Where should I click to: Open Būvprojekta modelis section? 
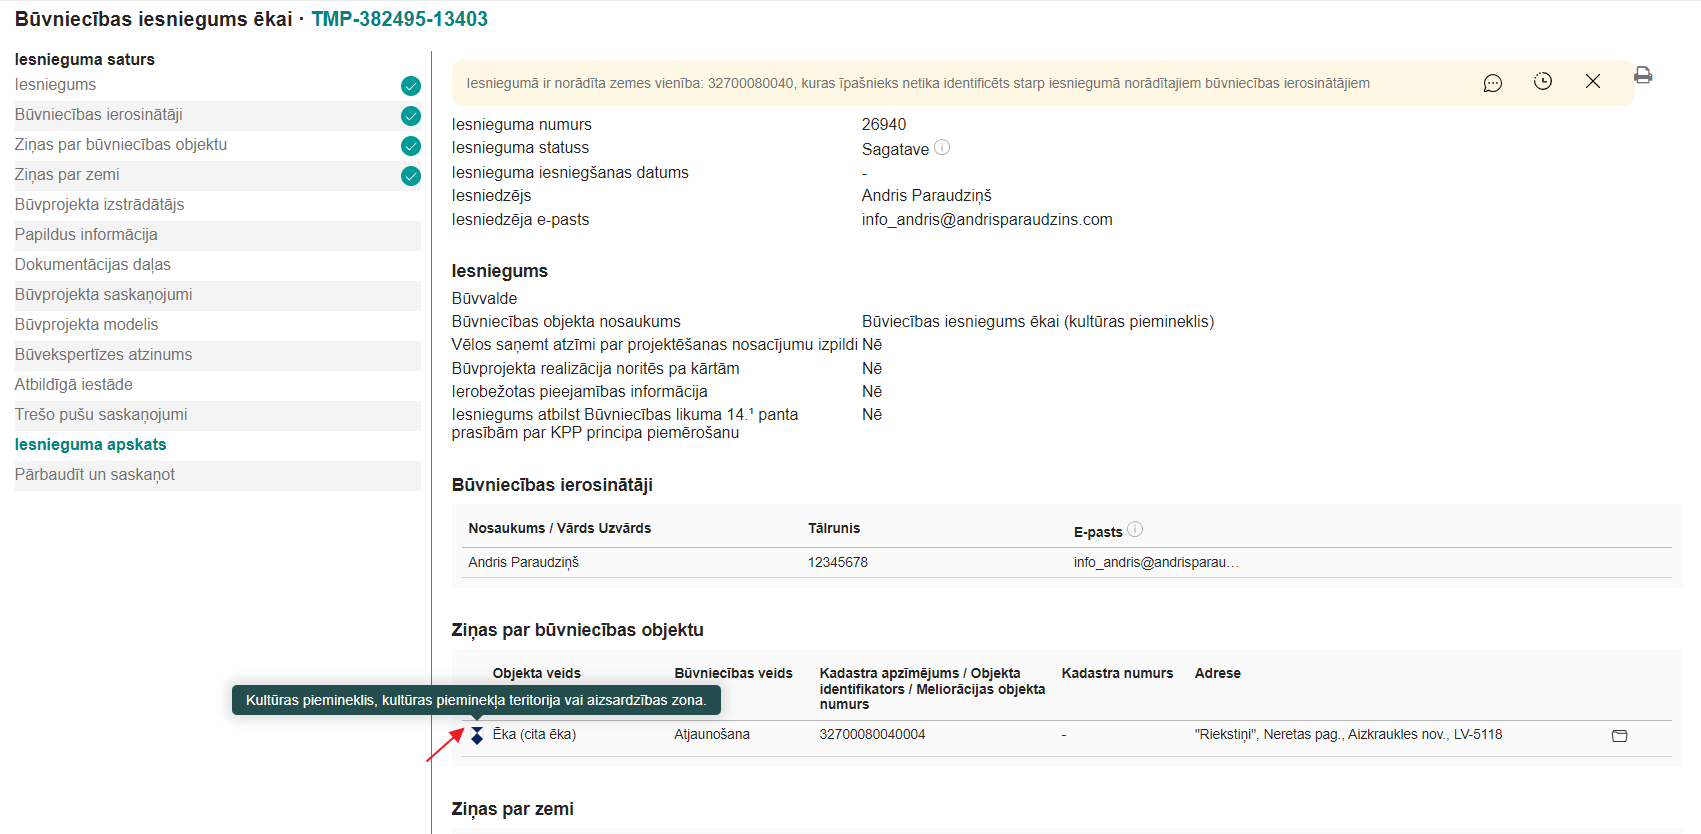click(x=87, y=325)
